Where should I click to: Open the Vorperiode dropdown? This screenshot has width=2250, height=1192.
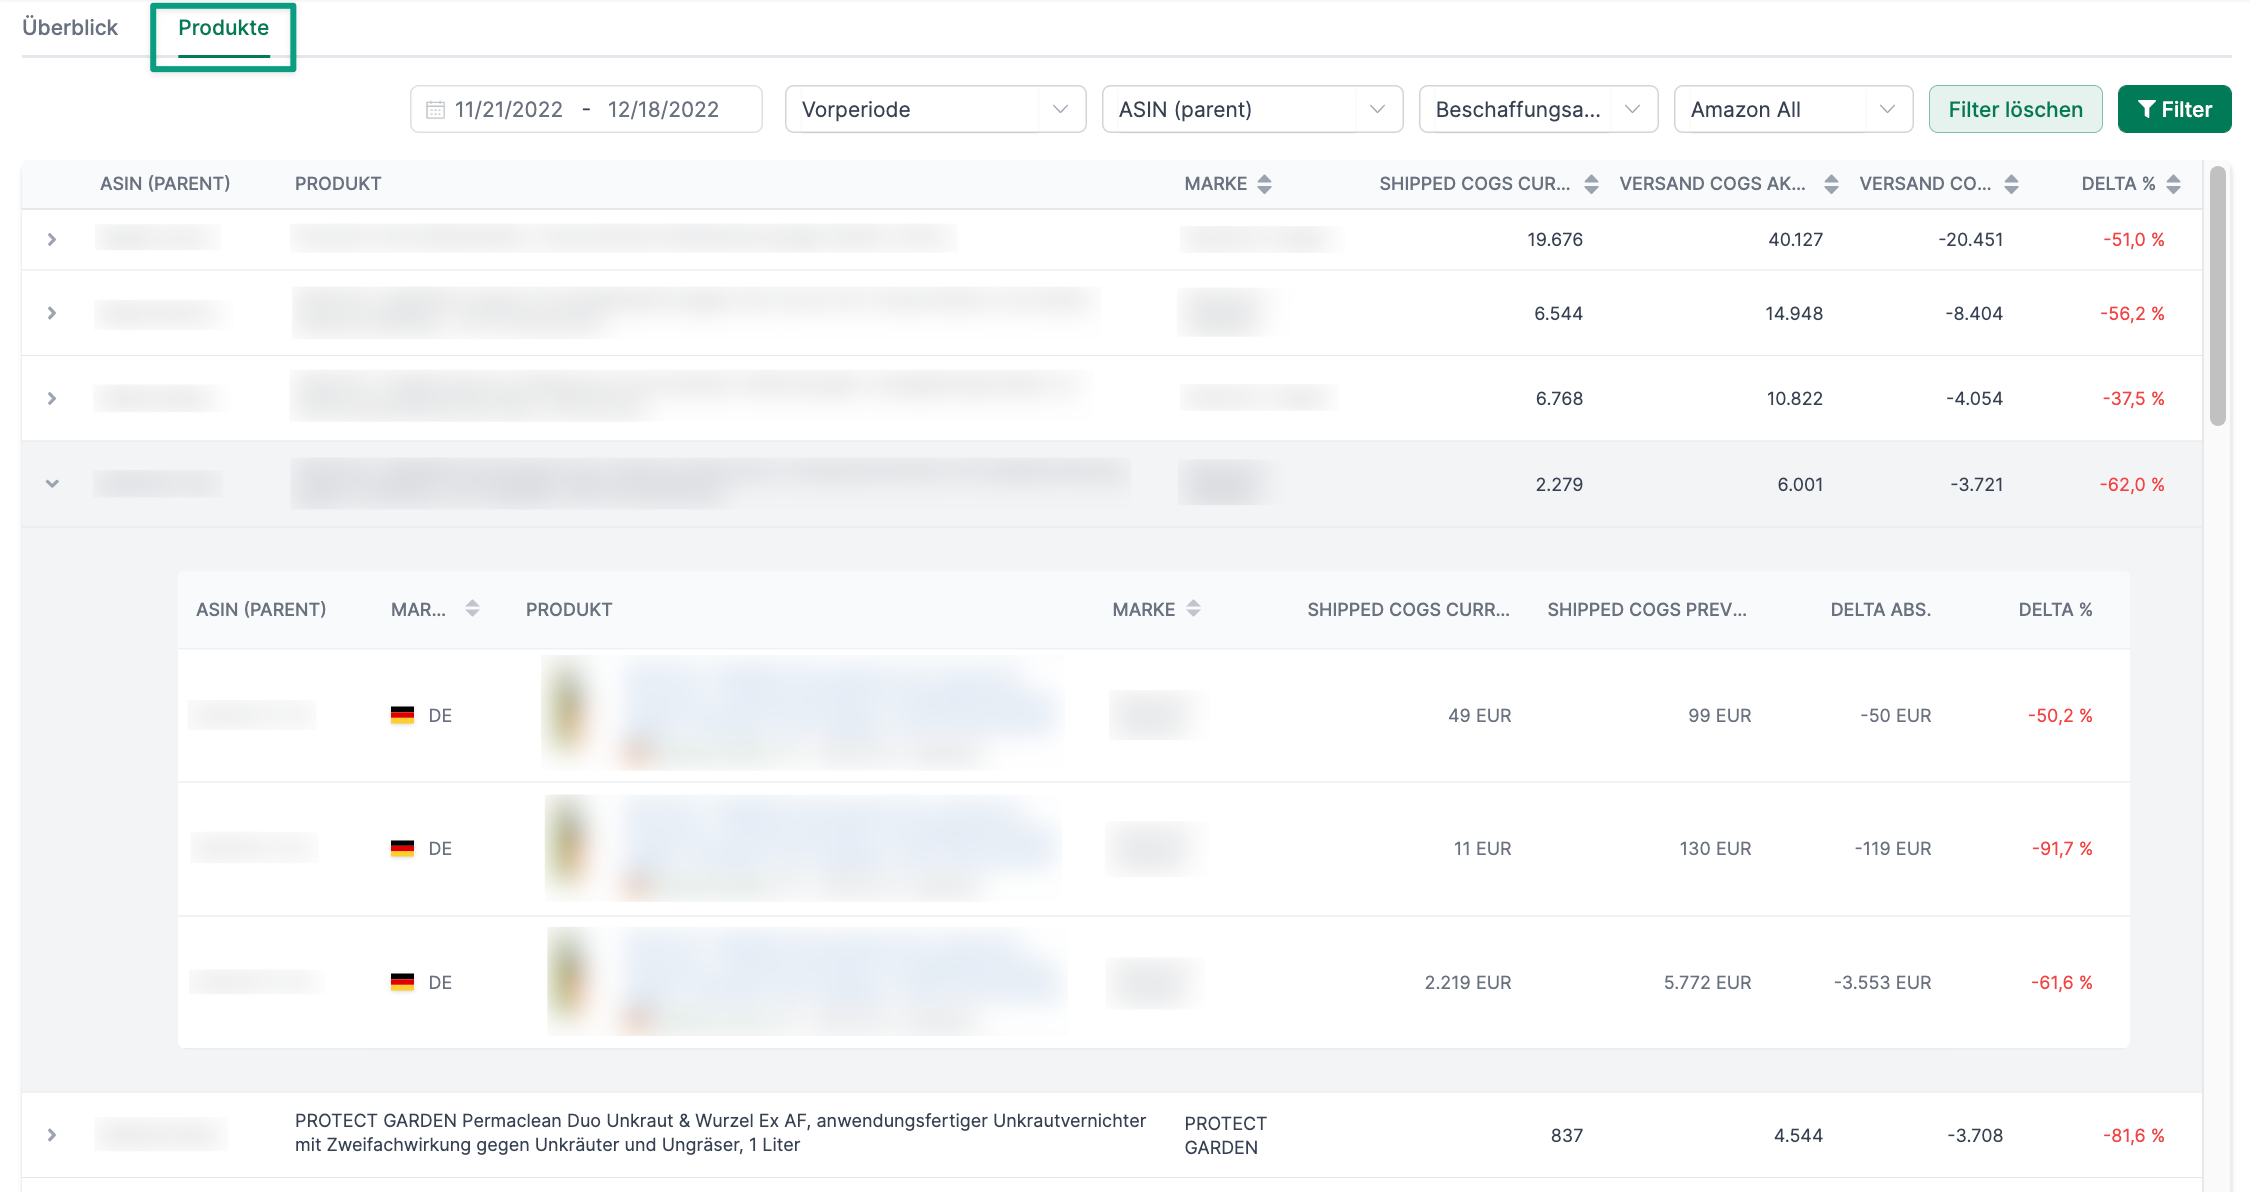pyautogui.click(x=935, y=109)
